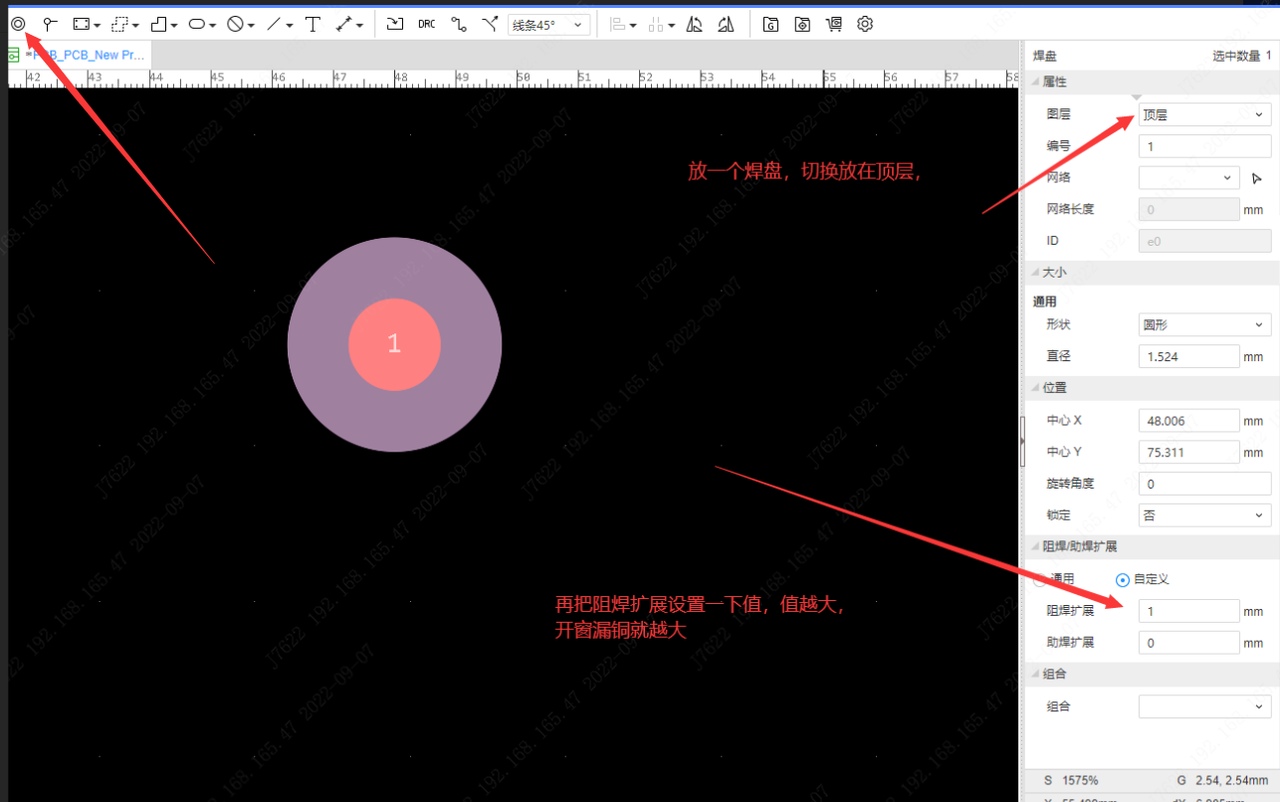Image resolution: width=1280 pixels, height=802 pixels.
Task: Click the 焊盘 panel title
Action: 1044,56
